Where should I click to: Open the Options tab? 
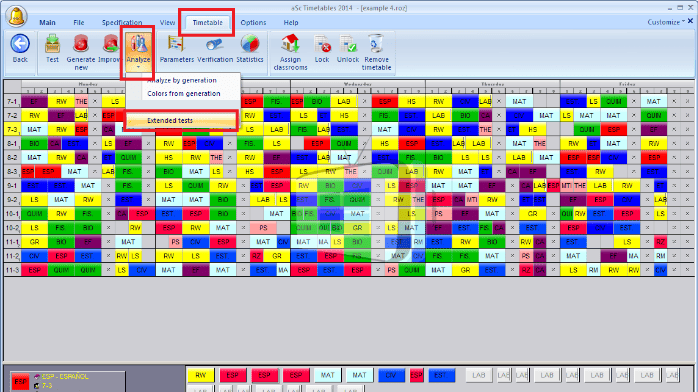tap(253, 22)
